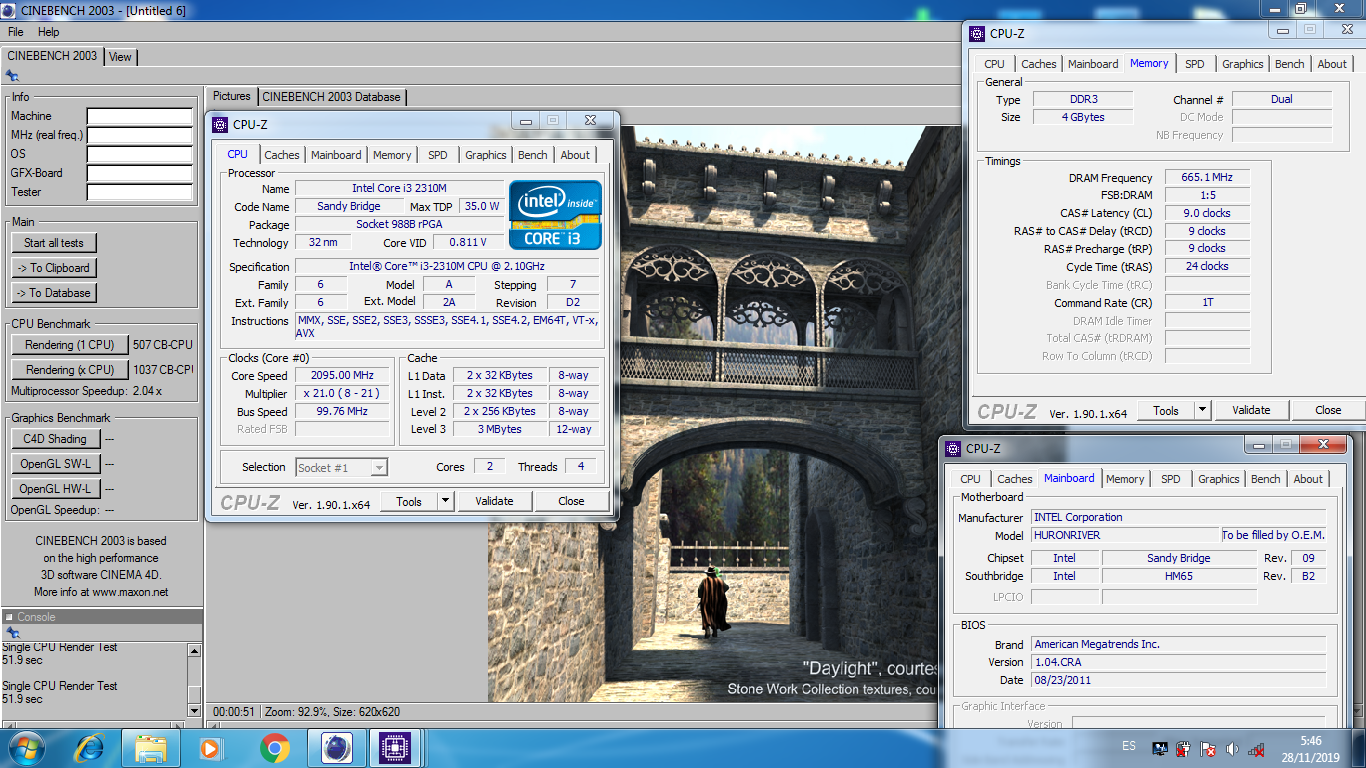This screenshot has width=1366, height=768.
Task: Open the Caches tab in the front CPU-Z window
Action: [x=282, y=155]
